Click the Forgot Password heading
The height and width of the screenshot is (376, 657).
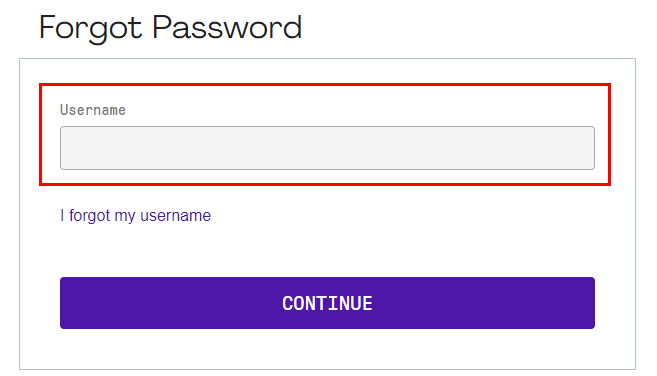170,28
